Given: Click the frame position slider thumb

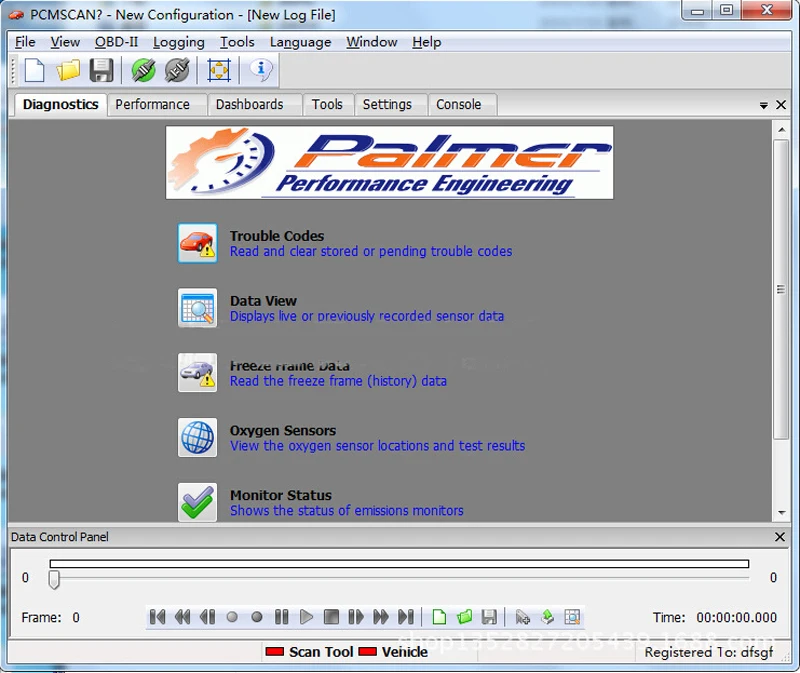Looking at the screenshot, I should [x=54, y=579].
